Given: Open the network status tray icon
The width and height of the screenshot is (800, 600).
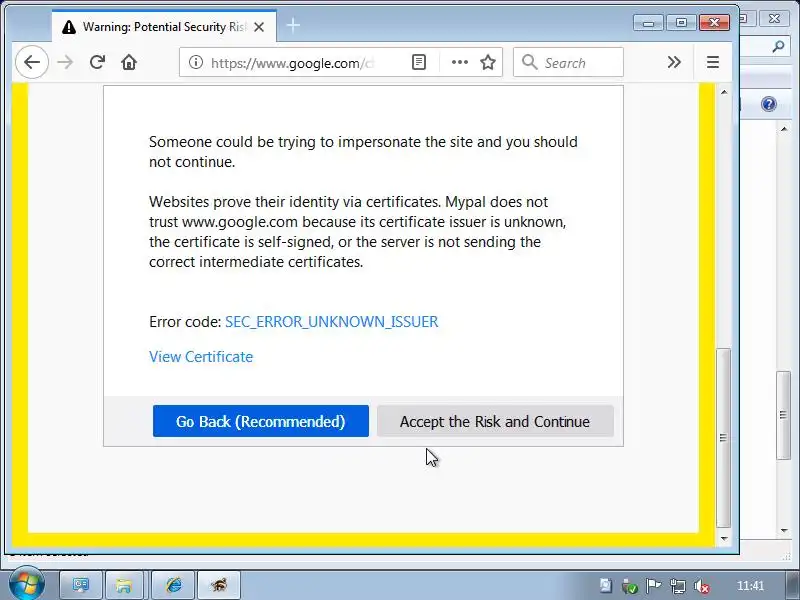Looking at the screenshot, I should point(678,586).
